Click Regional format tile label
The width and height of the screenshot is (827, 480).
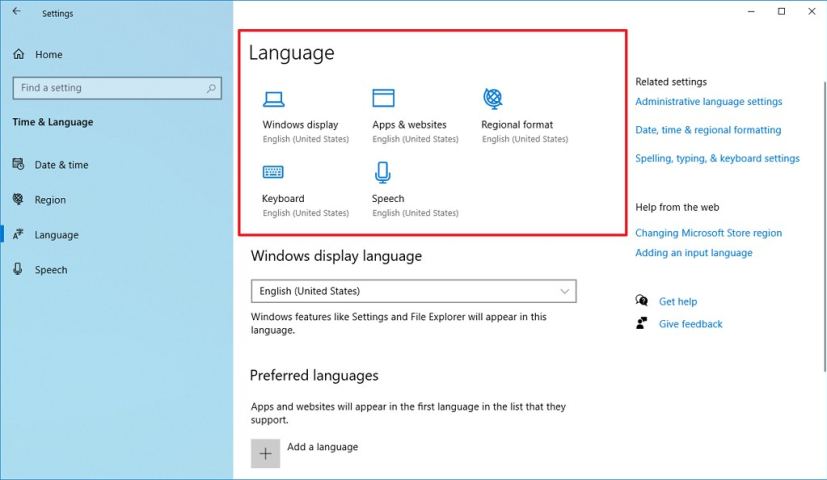(x=517, y=124)
